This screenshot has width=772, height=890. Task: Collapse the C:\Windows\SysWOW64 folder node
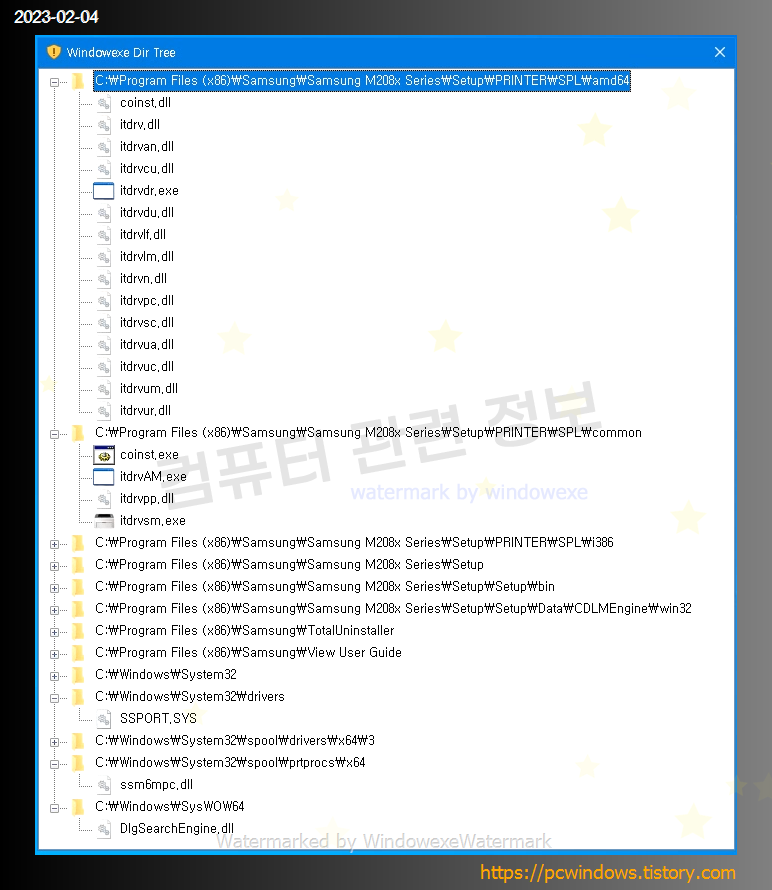[54, 808]
